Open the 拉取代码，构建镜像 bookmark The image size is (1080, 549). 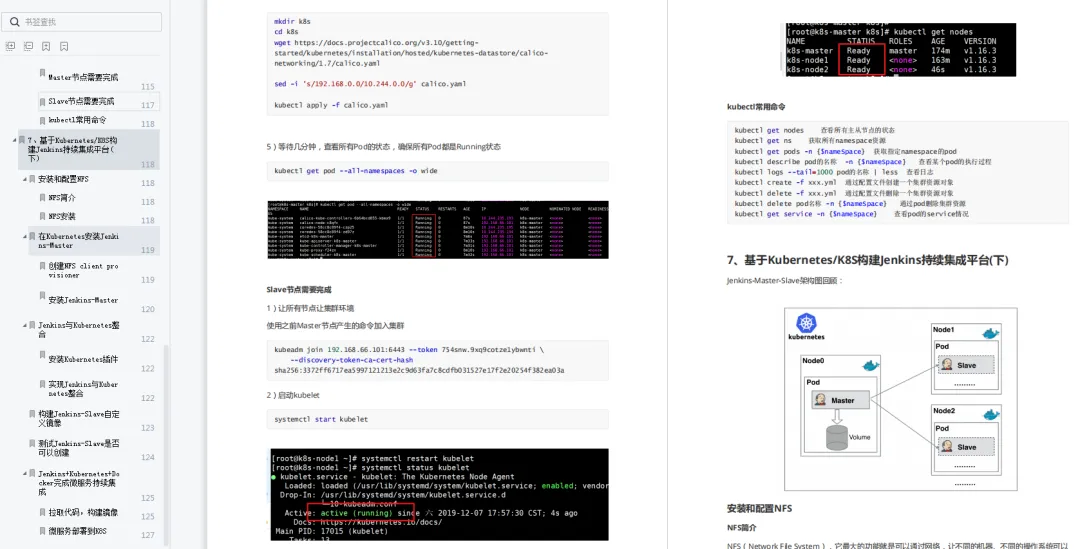coord(83,512)
